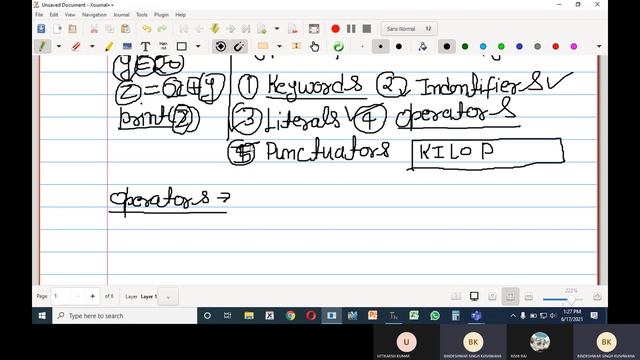Open the insert page dropdown arrow
This screenshot has width=640, height=360.
tap(277, 29)
